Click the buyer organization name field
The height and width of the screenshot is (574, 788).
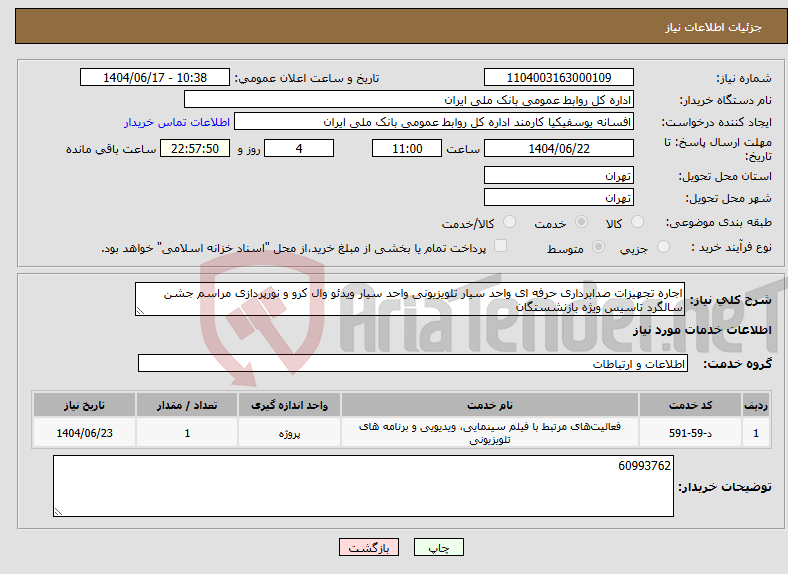coord(409,100)
